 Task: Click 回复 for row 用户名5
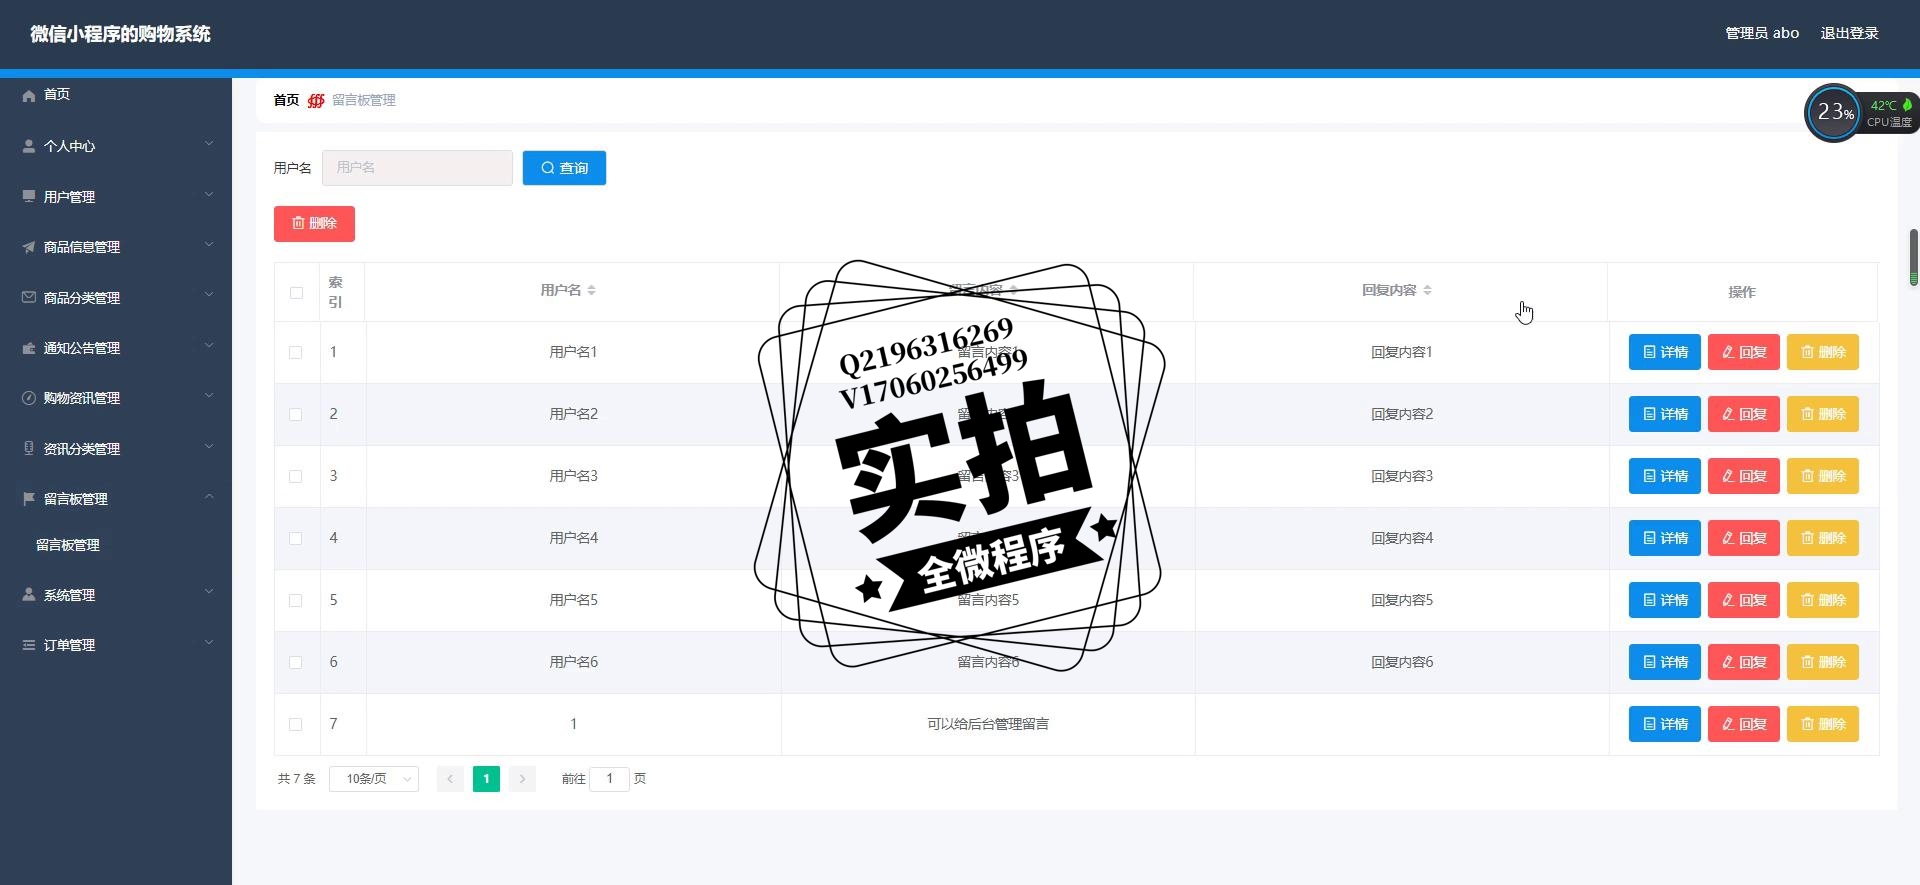pyautogui.click(x=1744, y=600)
